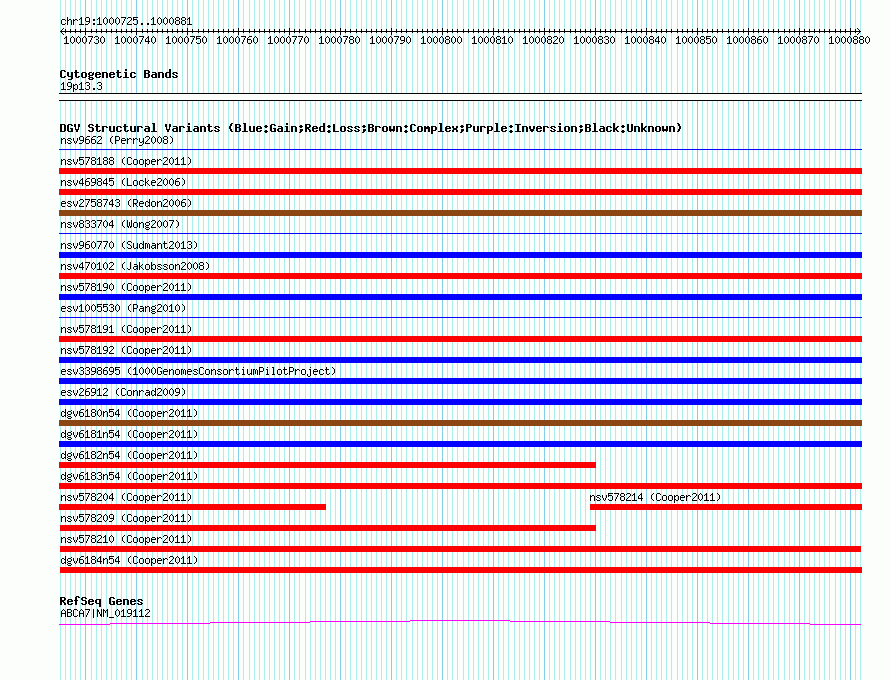Click ruler position 1000860
Viewport: 890px width, 680px height.
point(747,40)
